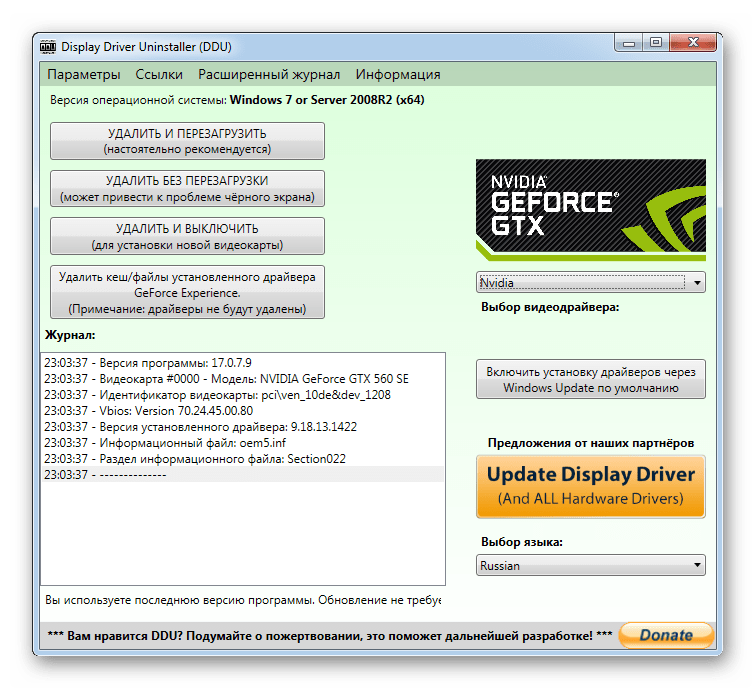756x689 pixels.
Task: Click the NVIDIA GeForce GTX logo image
Action: [x=590, y=210]
